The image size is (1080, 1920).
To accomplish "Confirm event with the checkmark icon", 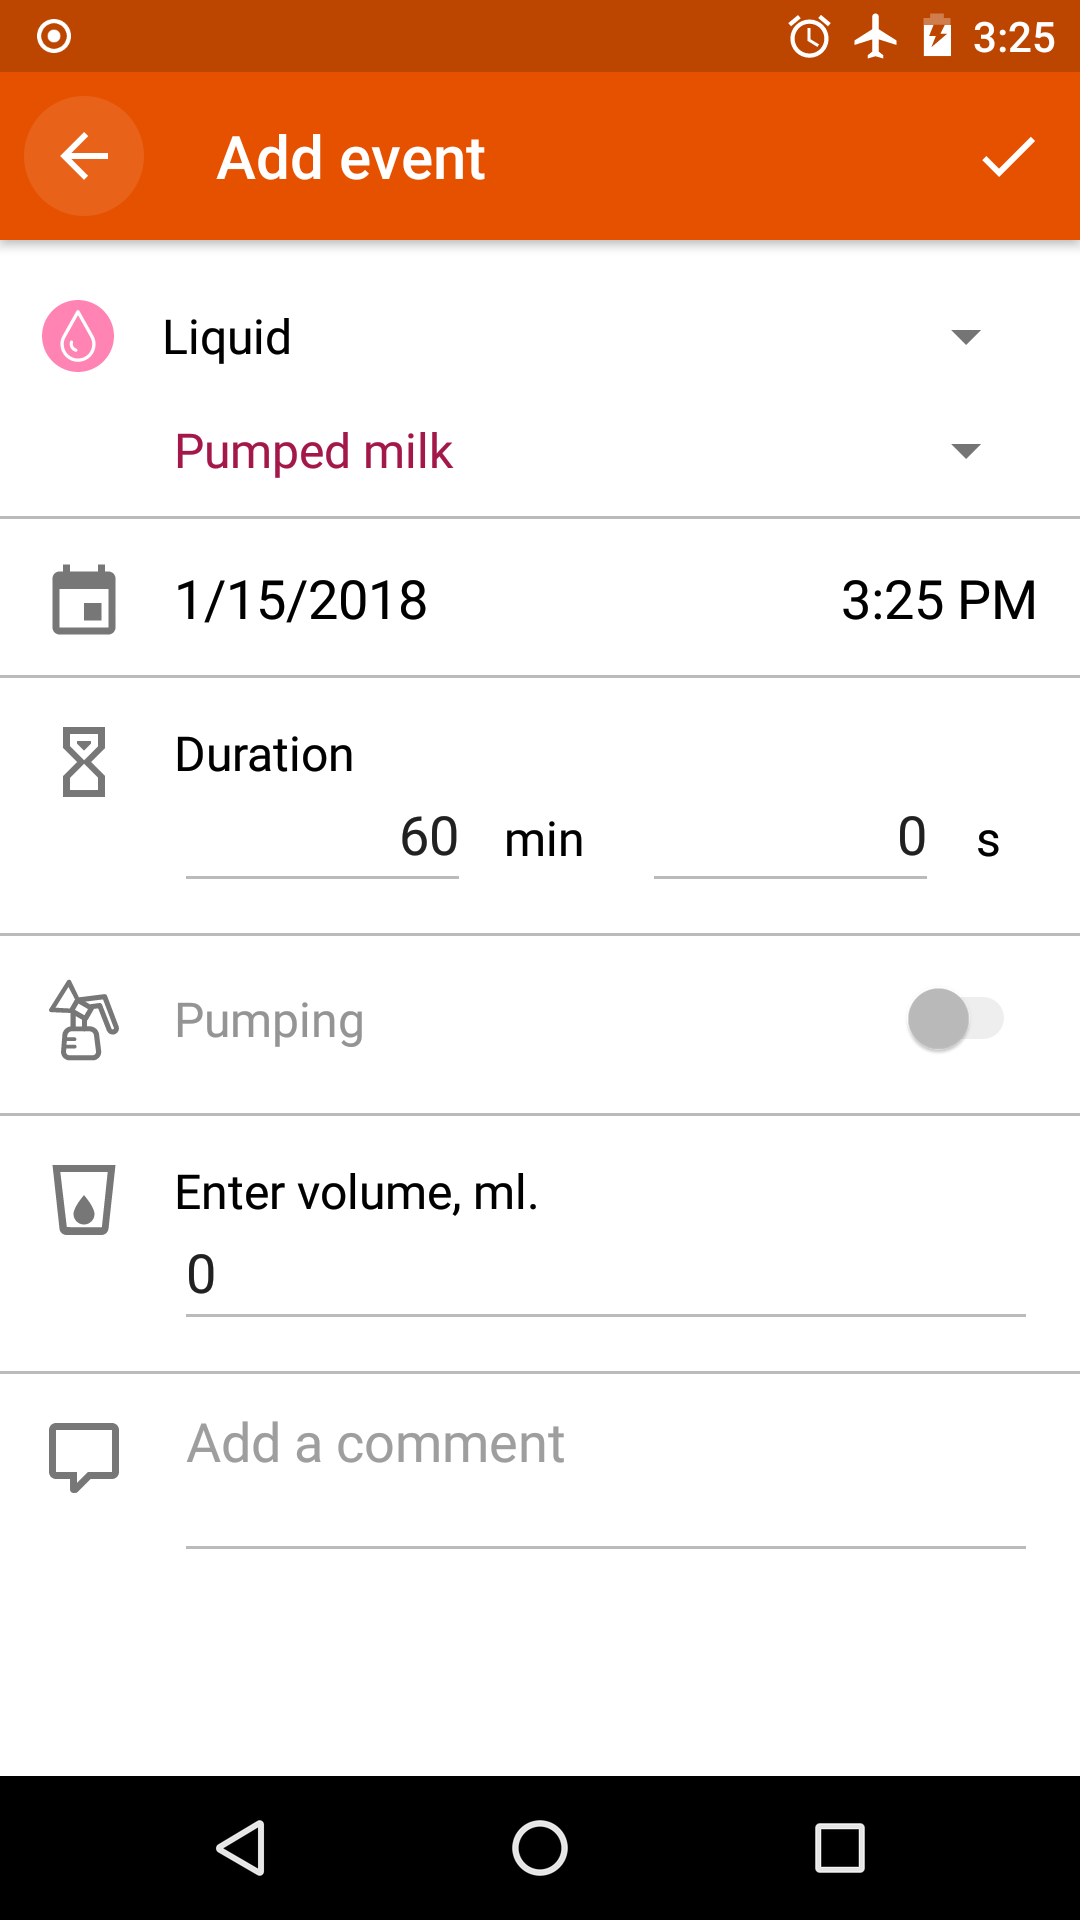I will 1007,157.
